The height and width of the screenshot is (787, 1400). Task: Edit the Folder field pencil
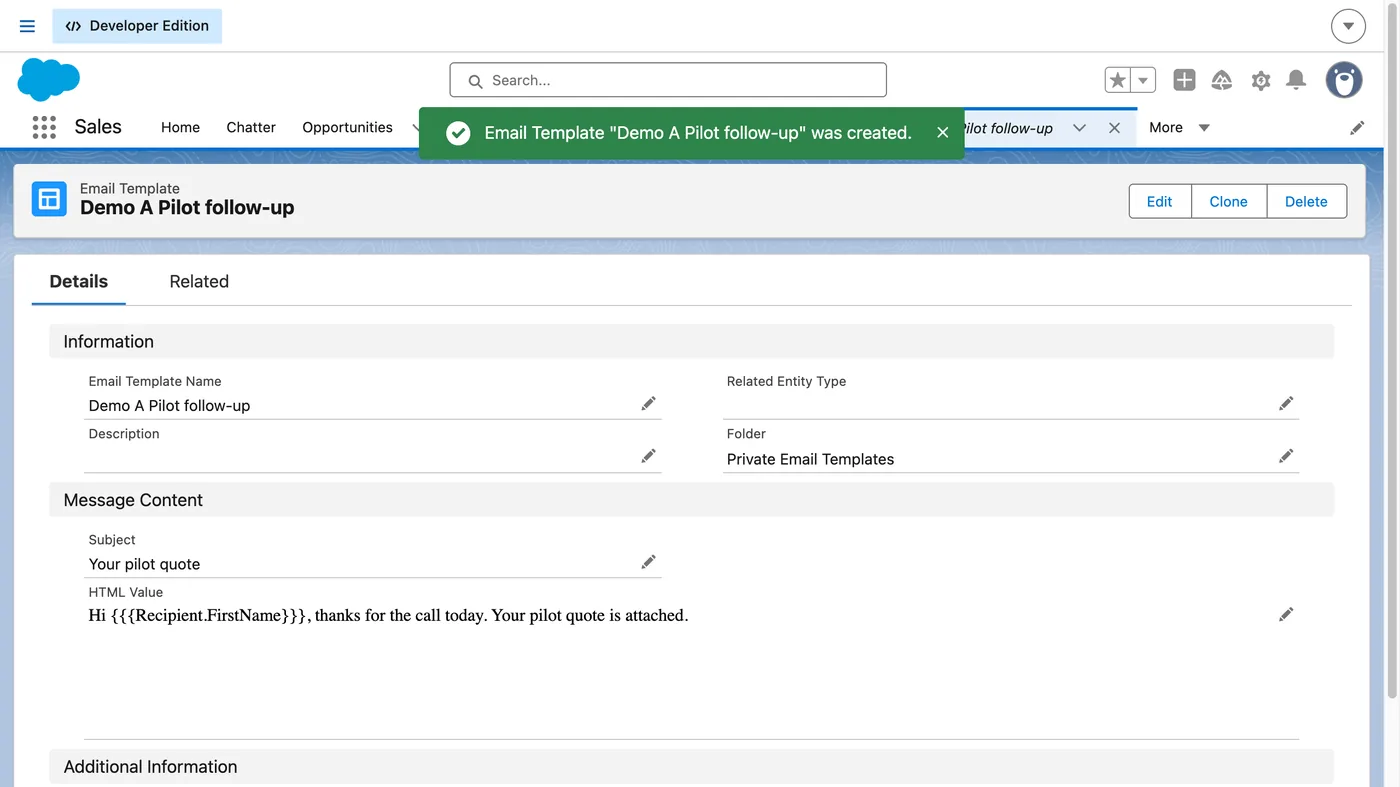[x=1286, y=455]
